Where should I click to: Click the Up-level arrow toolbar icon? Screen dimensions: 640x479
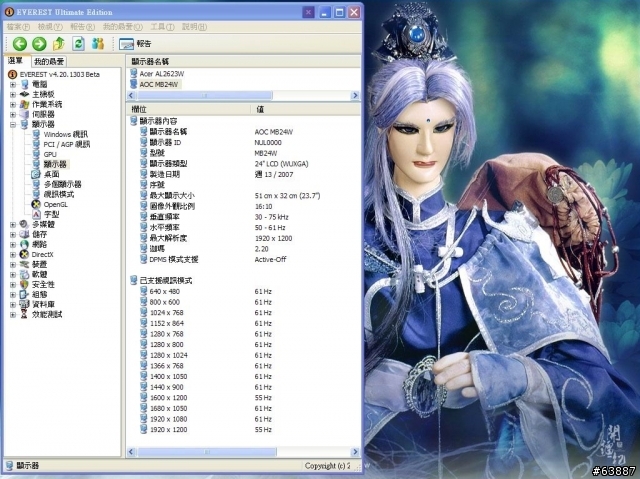[x=59, y=44]
